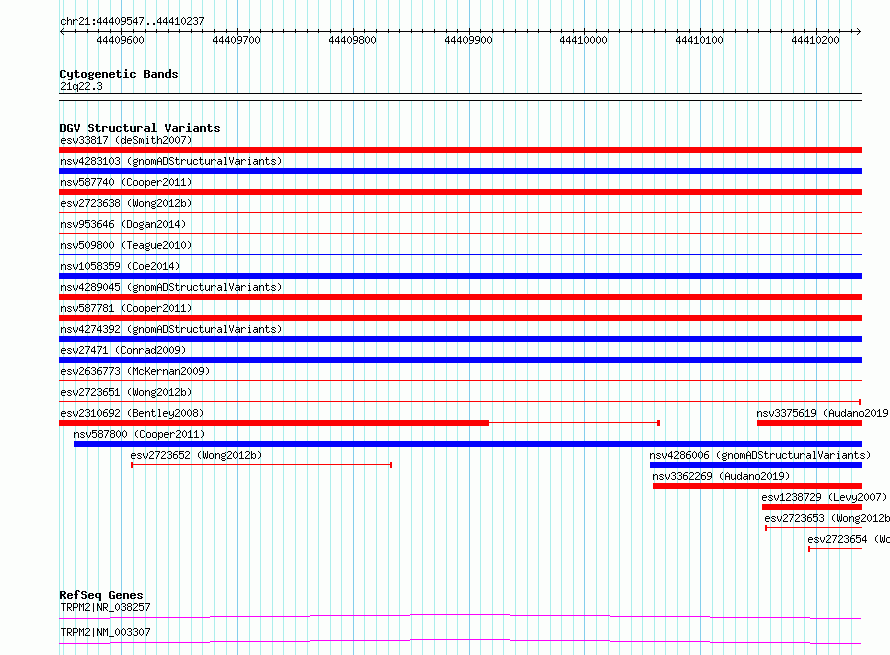
Task: Click the Cytogenetic Bands heading
Action: [119, 74]
